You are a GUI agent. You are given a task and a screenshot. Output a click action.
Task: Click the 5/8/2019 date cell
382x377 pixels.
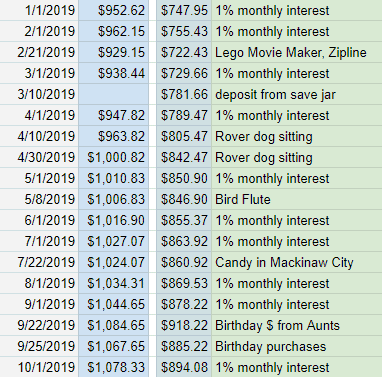coord(39,199)
